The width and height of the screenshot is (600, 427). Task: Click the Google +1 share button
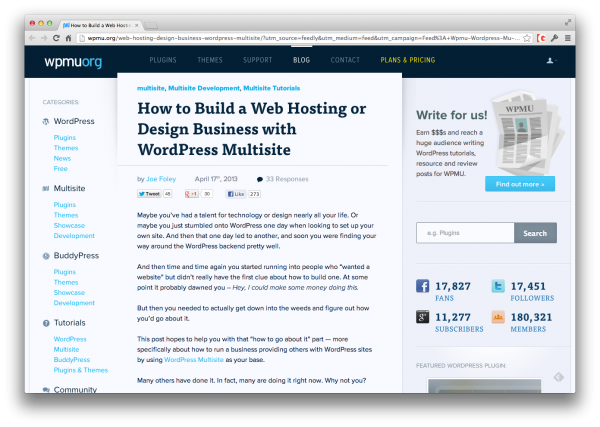[x=191, y=194]
